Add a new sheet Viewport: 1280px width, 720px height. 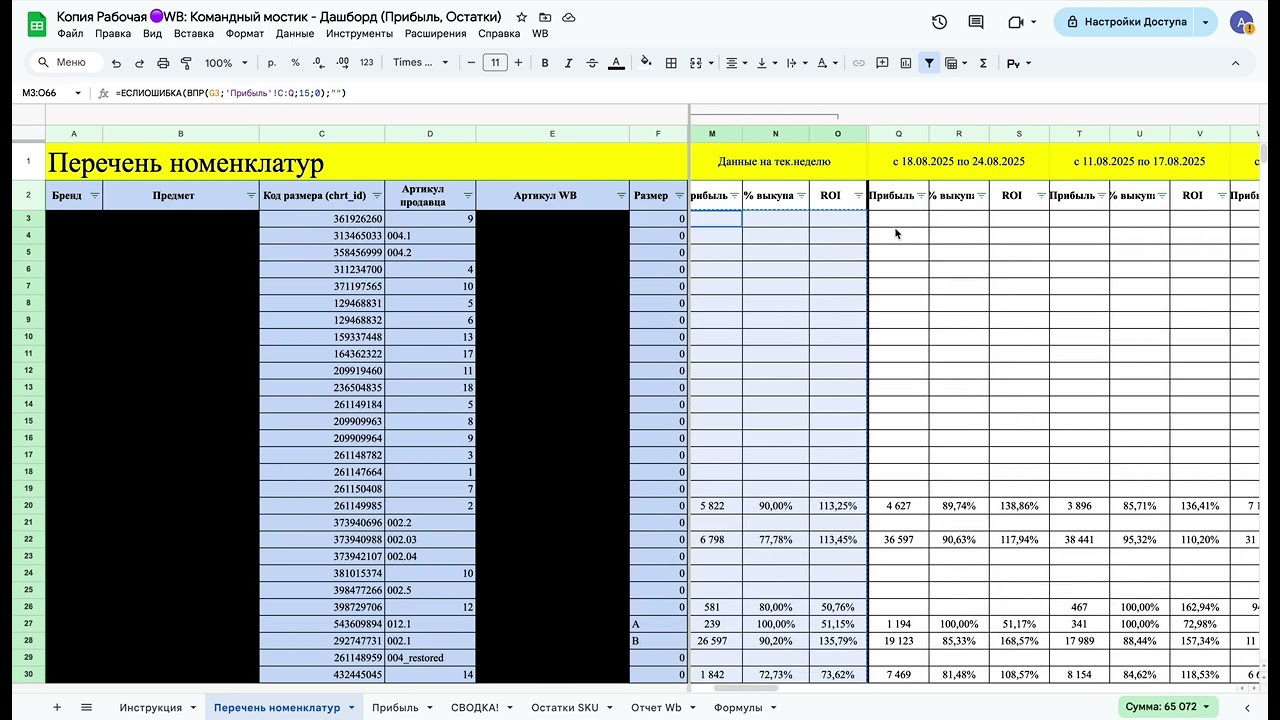pyautogui.click(x=57, y=707)
